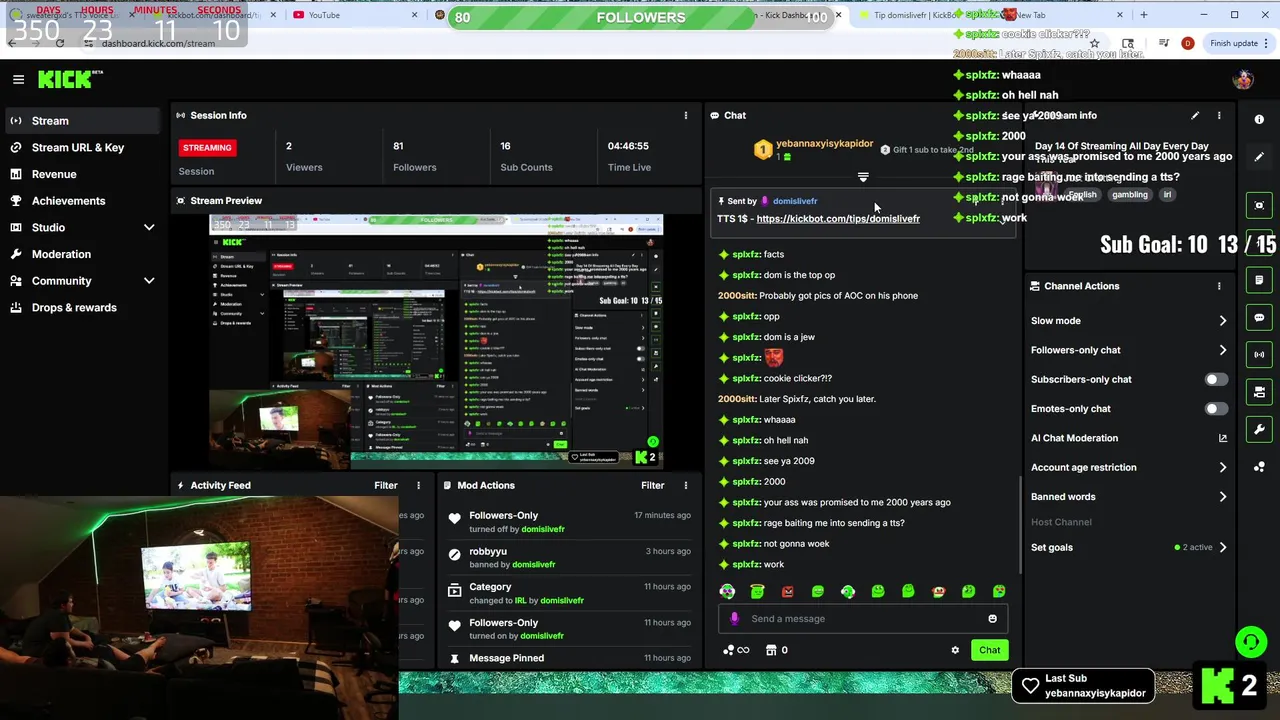Toggle the stream preview panel icon in right sidebar
This screenshot has height=720, width=1280.
[x=1259, y=205]
